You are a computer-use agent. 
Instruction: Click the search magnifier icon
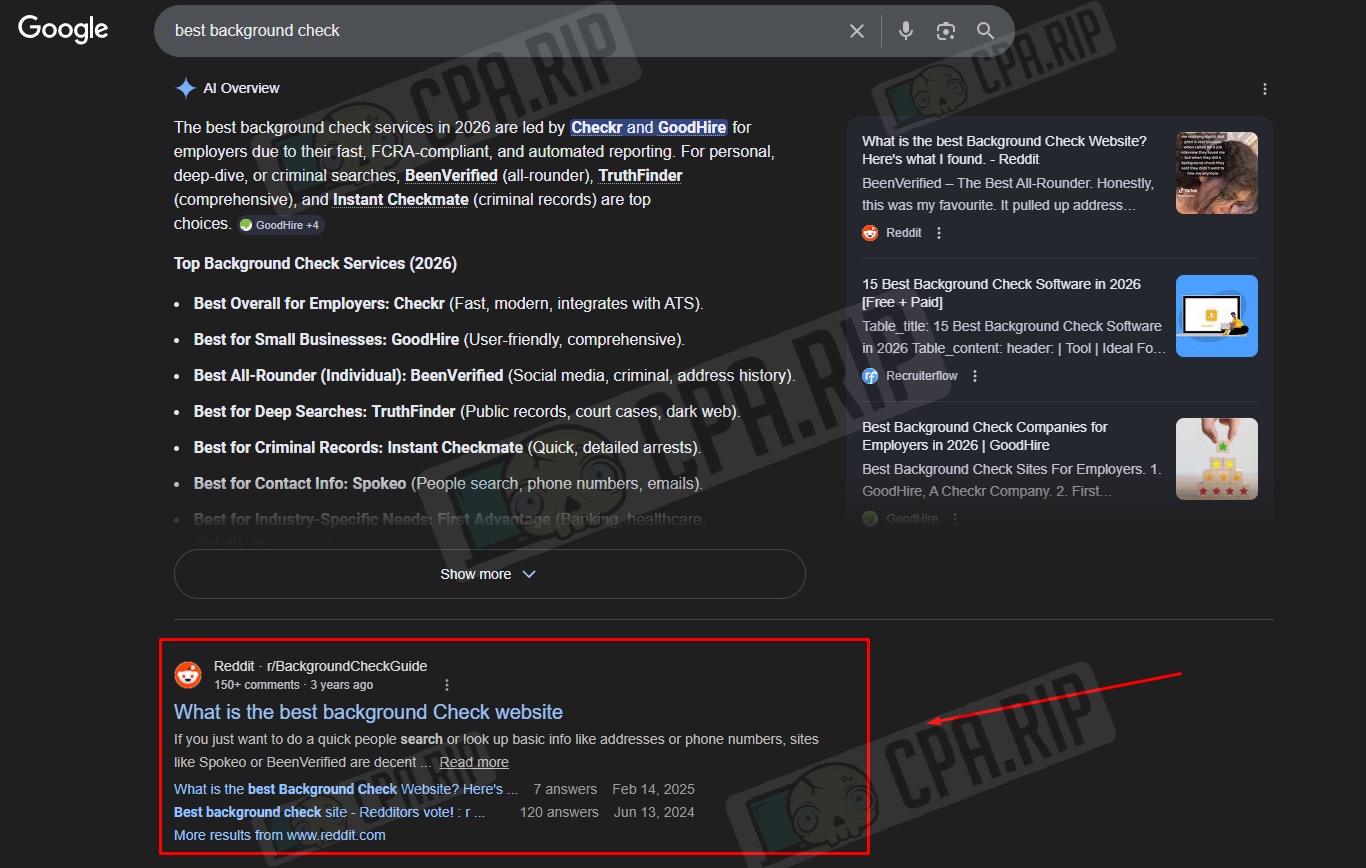[x=985, y=30]
